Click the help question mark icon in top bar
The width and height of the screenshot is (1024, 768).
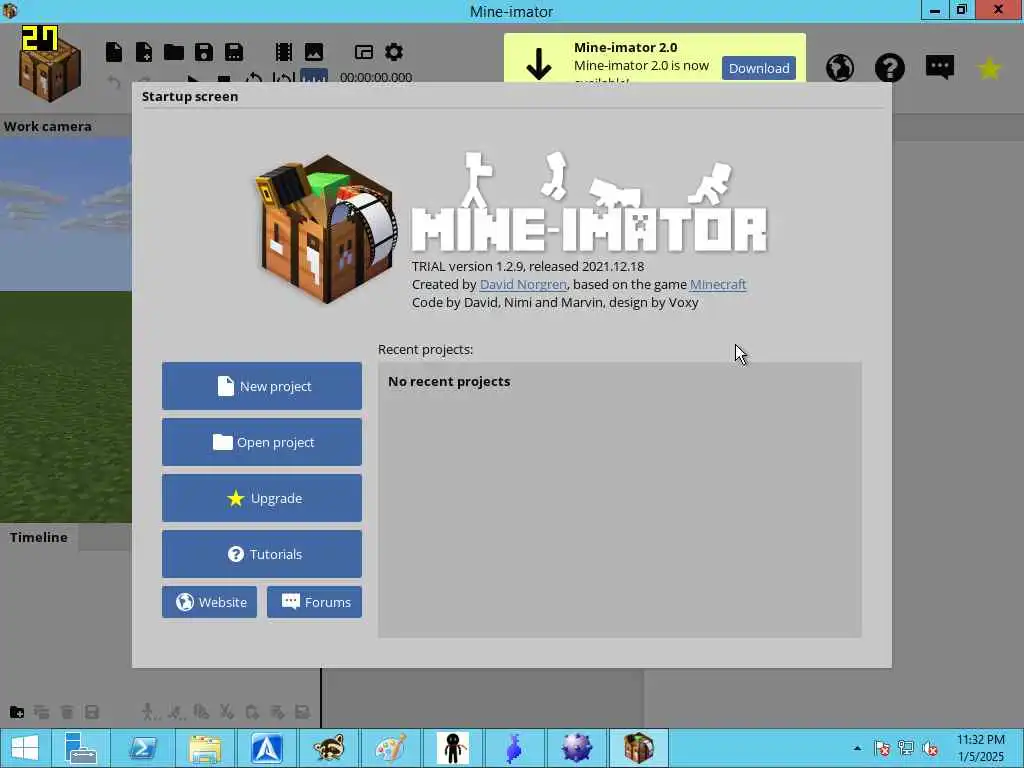pyautogui.click(x=889, y=68)
